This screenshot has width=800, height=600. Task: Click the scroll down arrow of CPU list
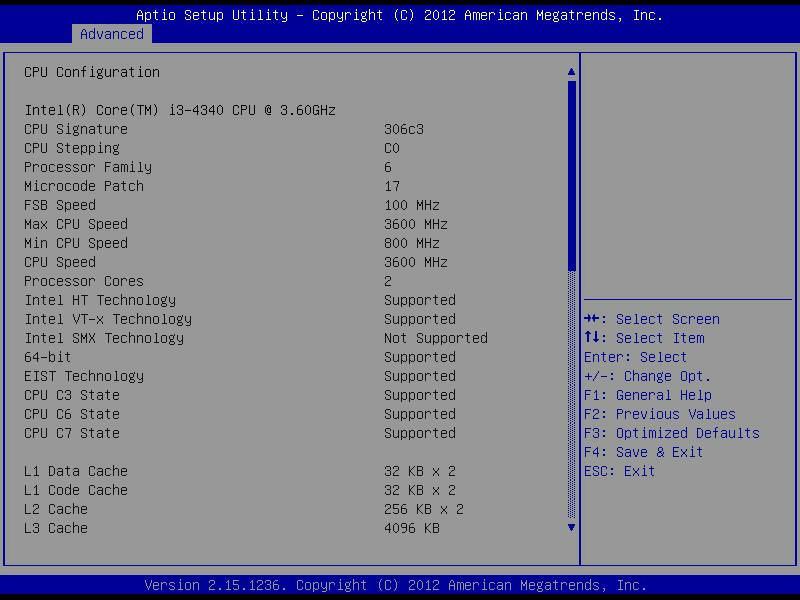pyautogui.click(x=571, y=528)
